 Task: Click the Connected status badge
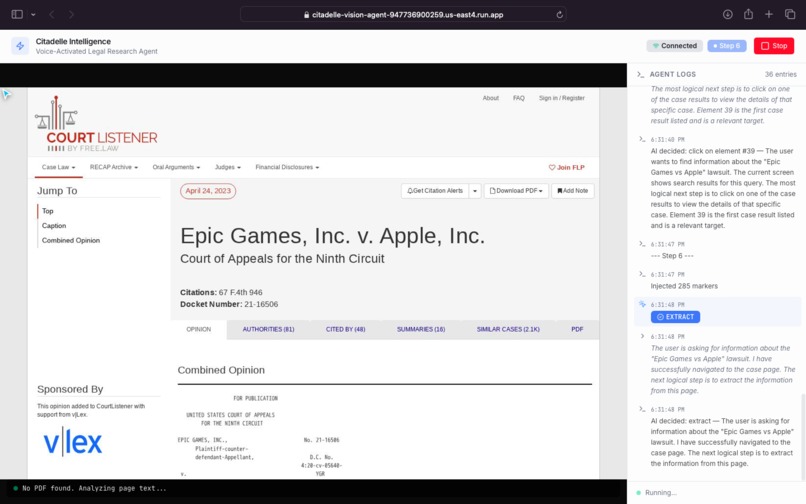(674, 46)
